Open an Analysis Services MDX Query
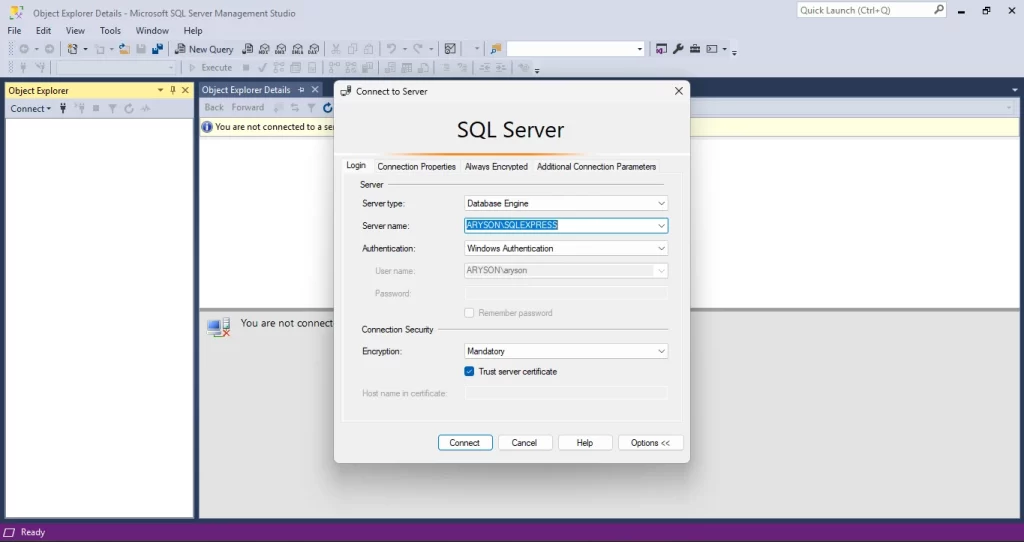Viewport: 1024px width, 542px height. click(264, 49)
